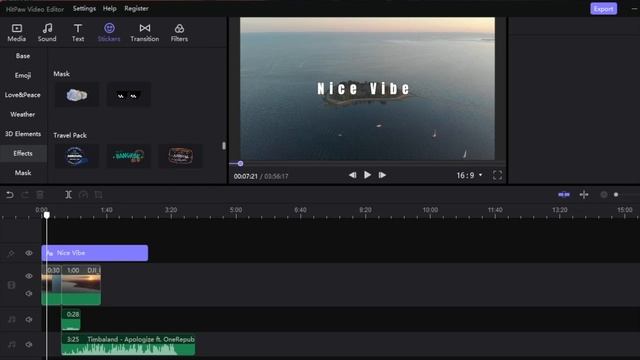Delete the selected clip
The image size is (640, 360).
40,195
